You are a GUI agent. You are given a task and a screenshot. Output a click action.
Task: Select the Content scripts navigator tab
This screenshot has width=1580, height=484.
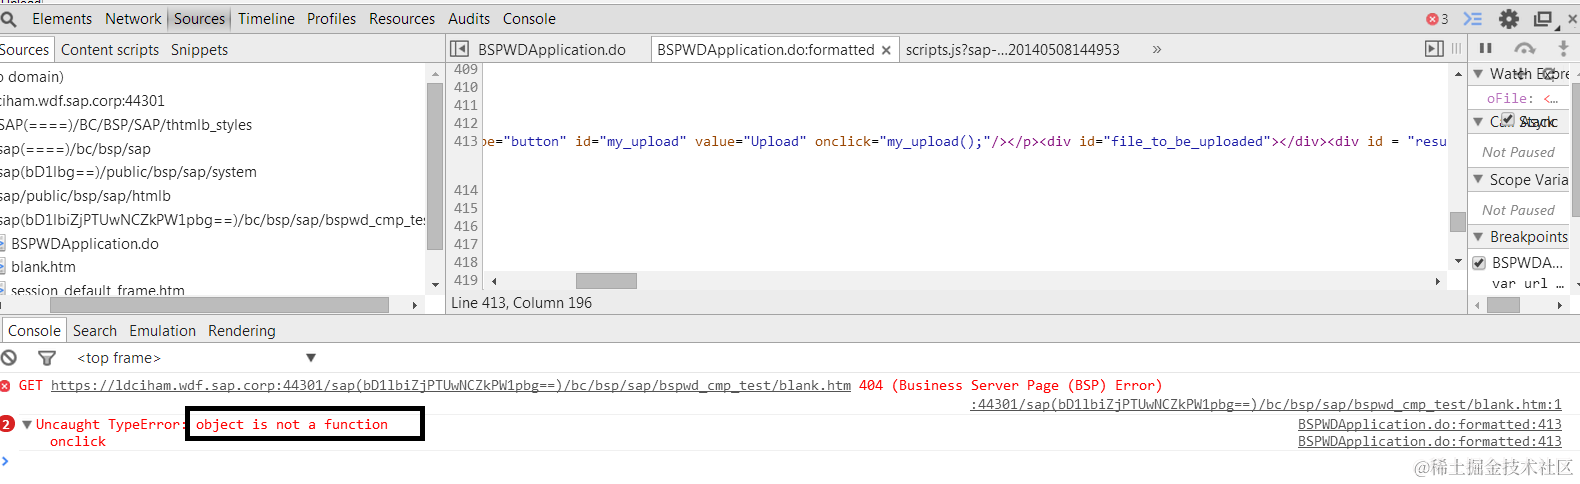click(x=110, y=50)
